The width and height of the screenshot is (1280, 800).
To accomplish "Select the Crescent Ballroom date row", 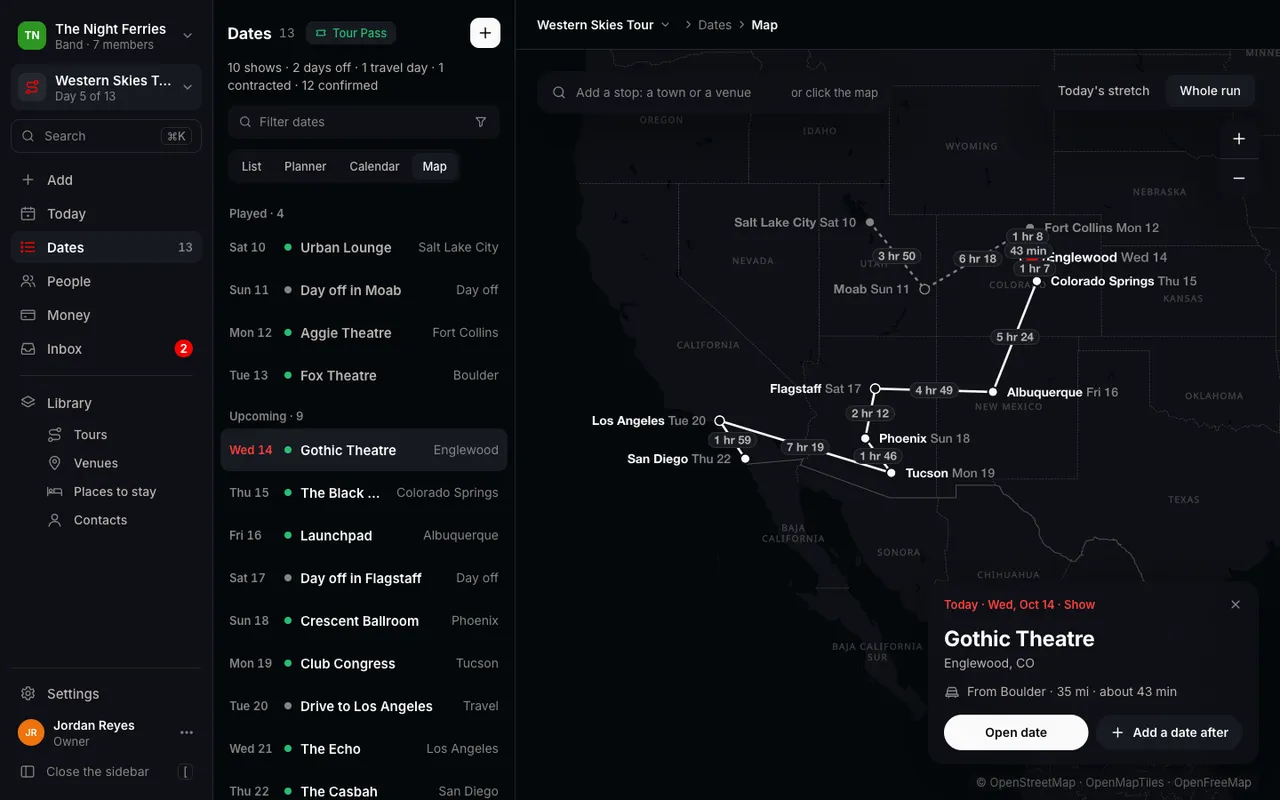I will click(364, 621).
